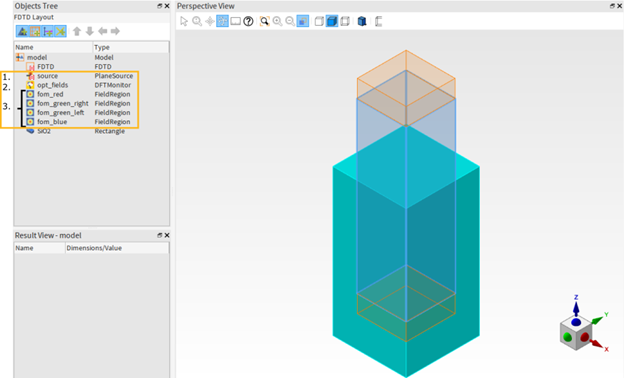The height and width of the screenshot is (378, 624).
Task: Close the Objects Tree panel
Action: pos(167,6)
